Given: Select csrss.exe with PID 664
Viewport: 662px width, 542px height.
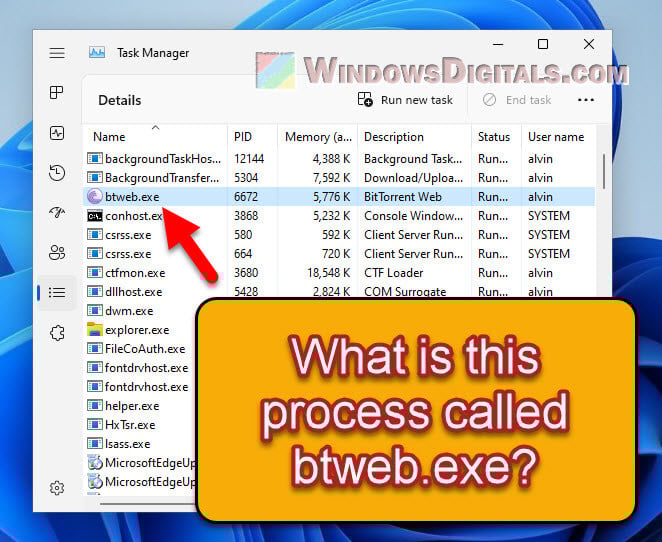Looking at the screenshot, I should [339, 254].
